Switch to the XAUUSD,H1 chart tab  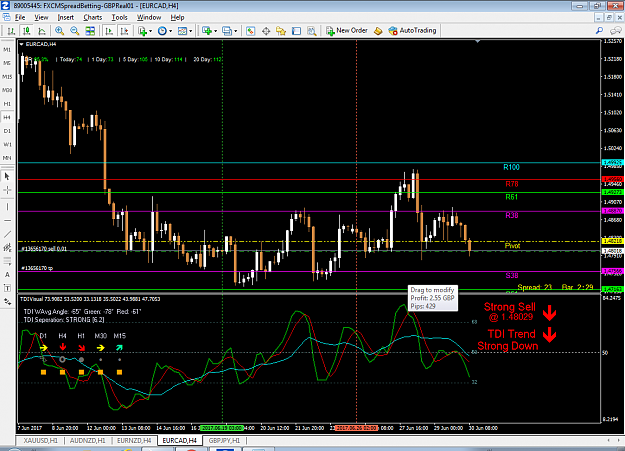[40, 441]
